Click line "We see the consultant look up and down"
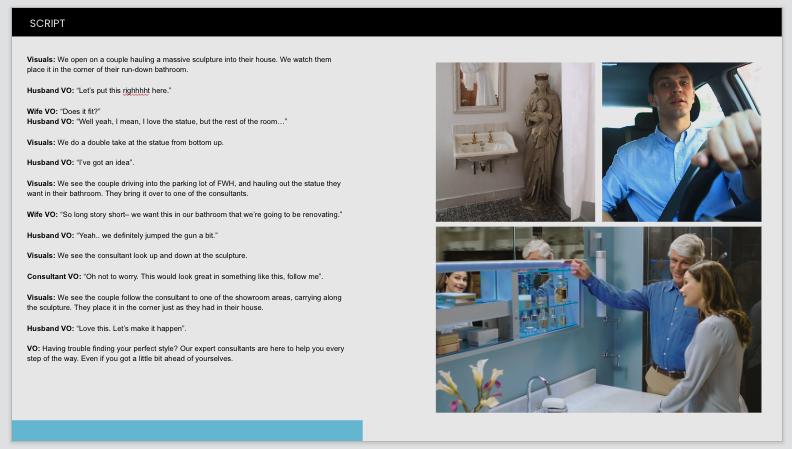 click(137, 256)
